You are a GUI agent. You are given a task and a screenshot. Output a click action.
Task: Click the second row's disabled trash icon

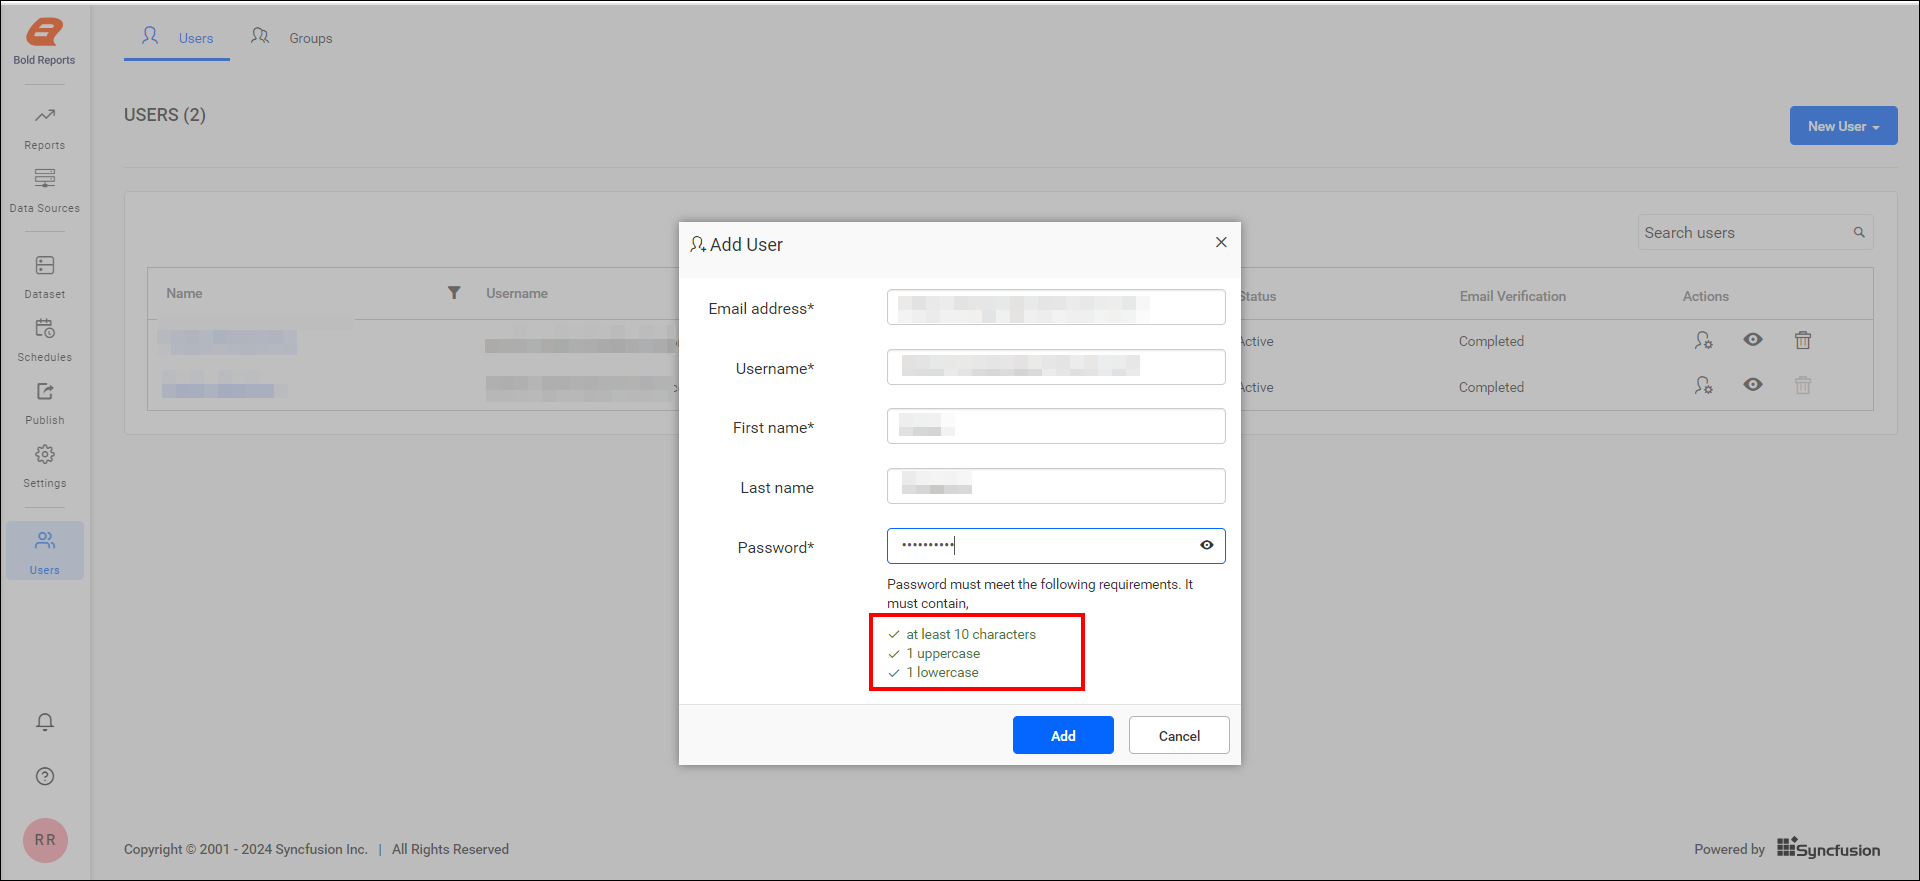point(1803,385)
